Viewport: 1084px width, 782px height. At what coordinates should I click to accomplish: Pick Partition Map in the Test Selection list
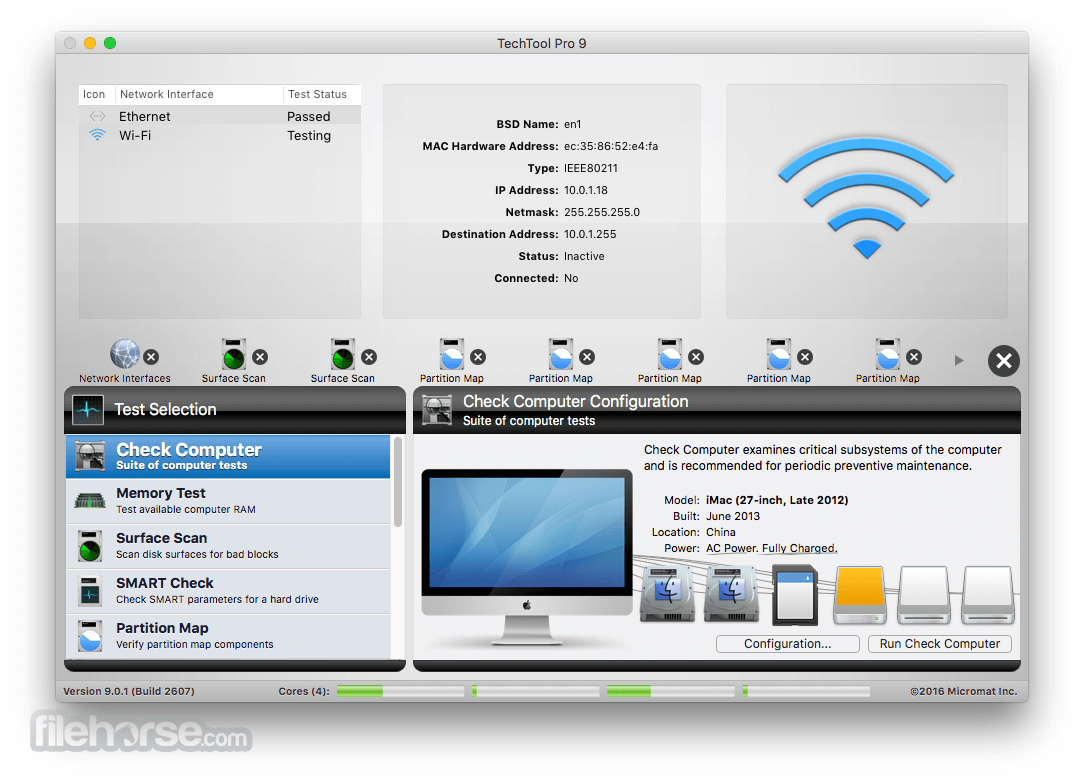click(x=228, y=636)
